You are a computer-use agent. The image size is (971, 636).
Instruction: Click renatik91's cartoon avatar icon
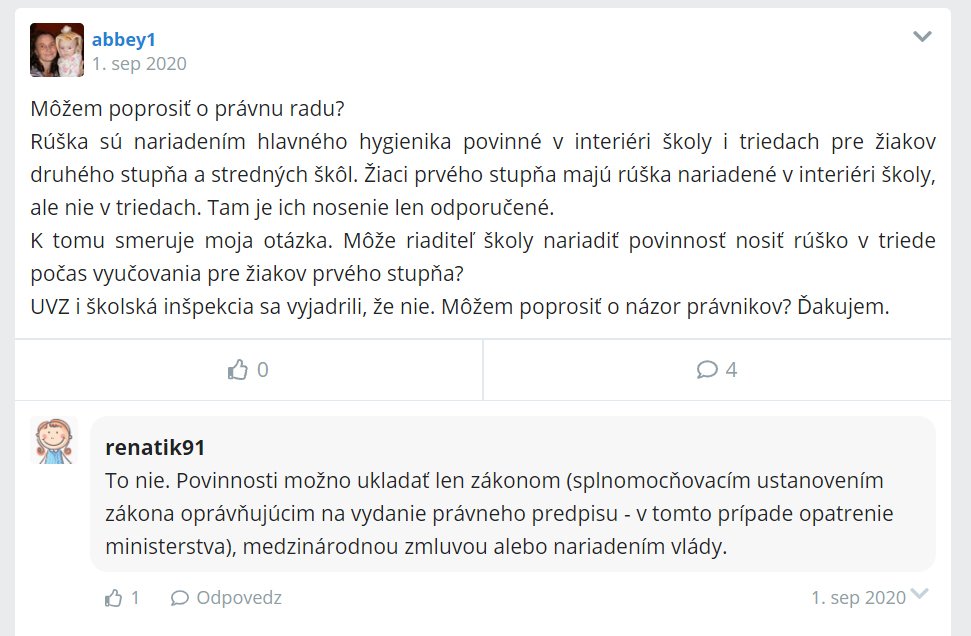(x=53, y=441)
